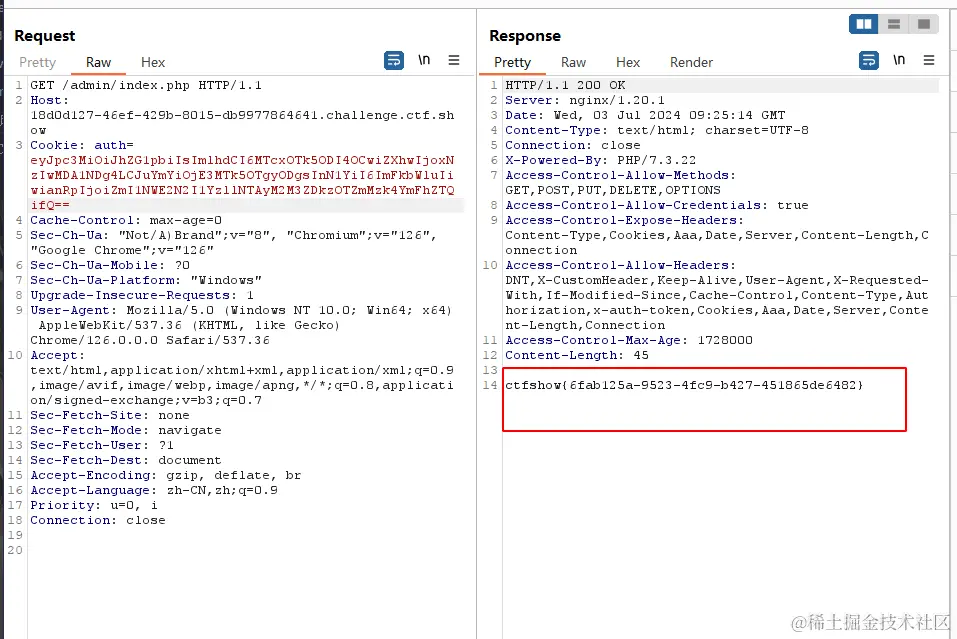Click the User-Agent: Mozilla/5.0 line

click(x=241, y=310)
